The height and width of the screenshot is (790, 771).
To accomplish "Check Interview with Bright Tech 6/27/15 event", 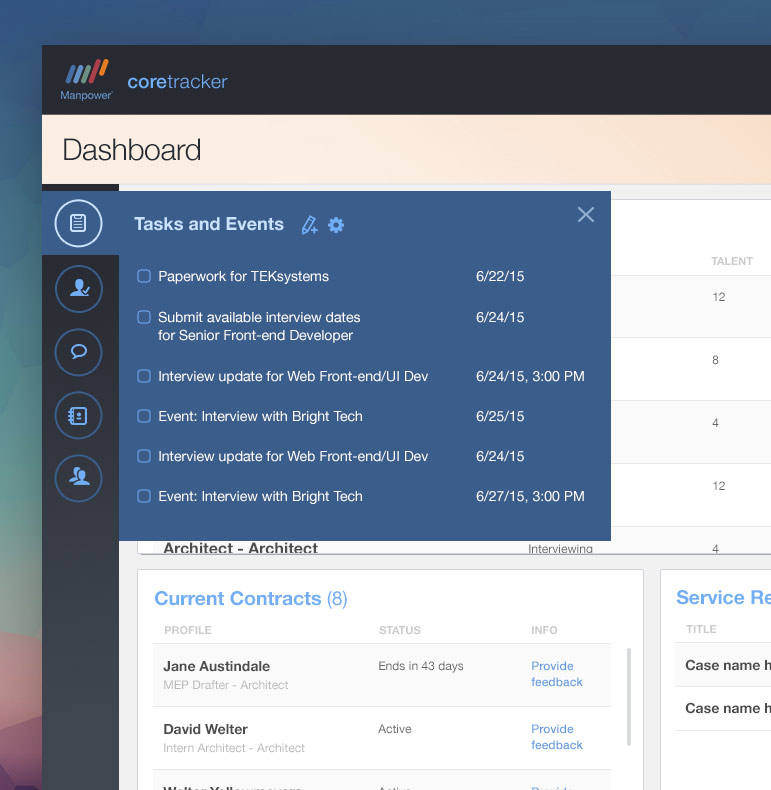I will coord(144,496).
